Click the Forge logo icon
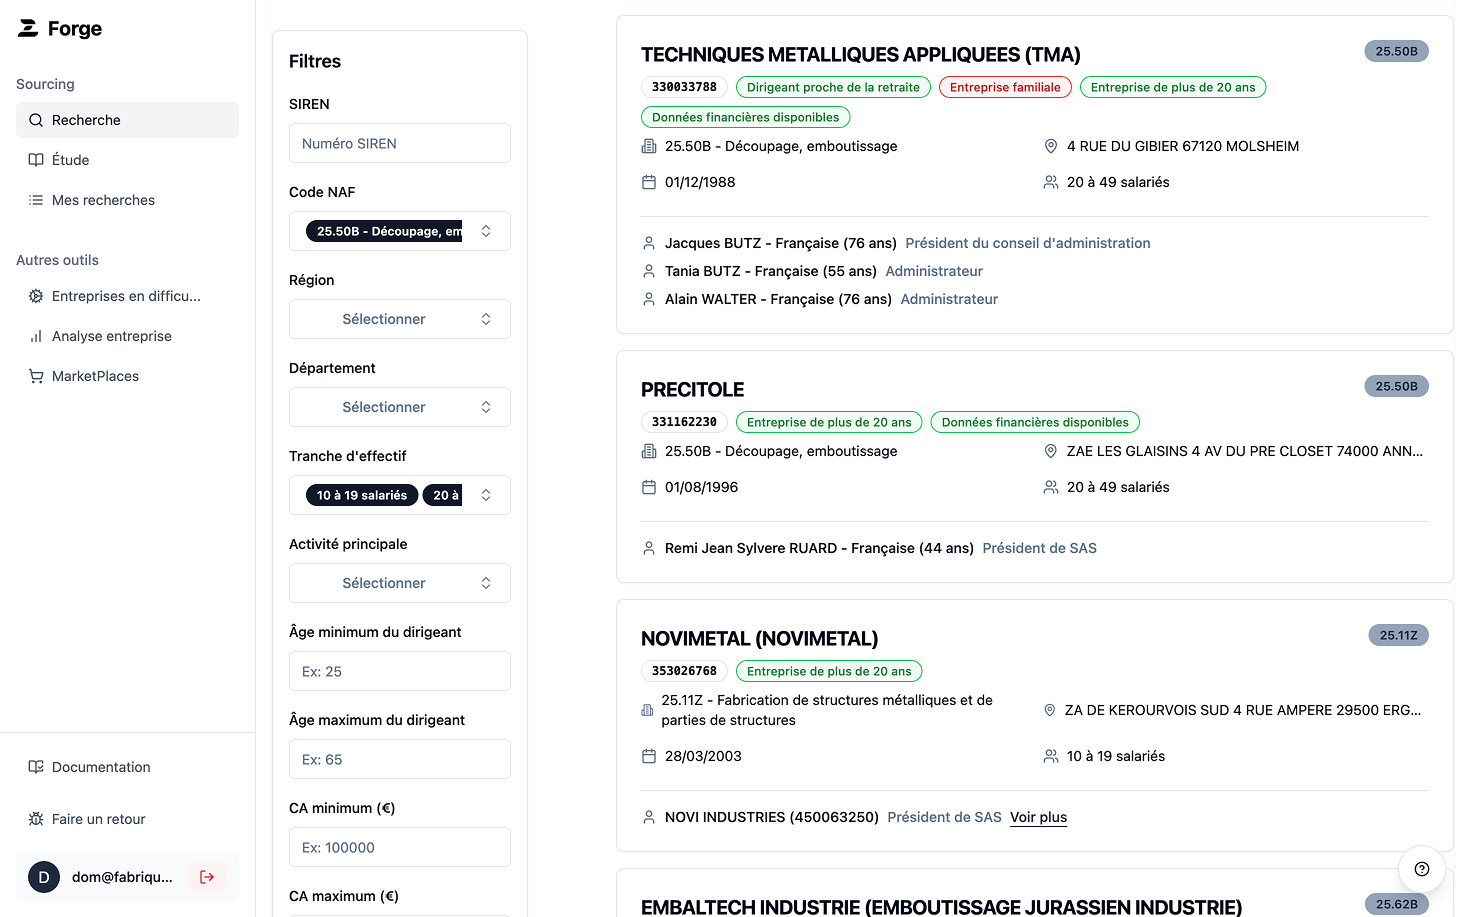Screen dimensions: 1470x917 [28, 28]
